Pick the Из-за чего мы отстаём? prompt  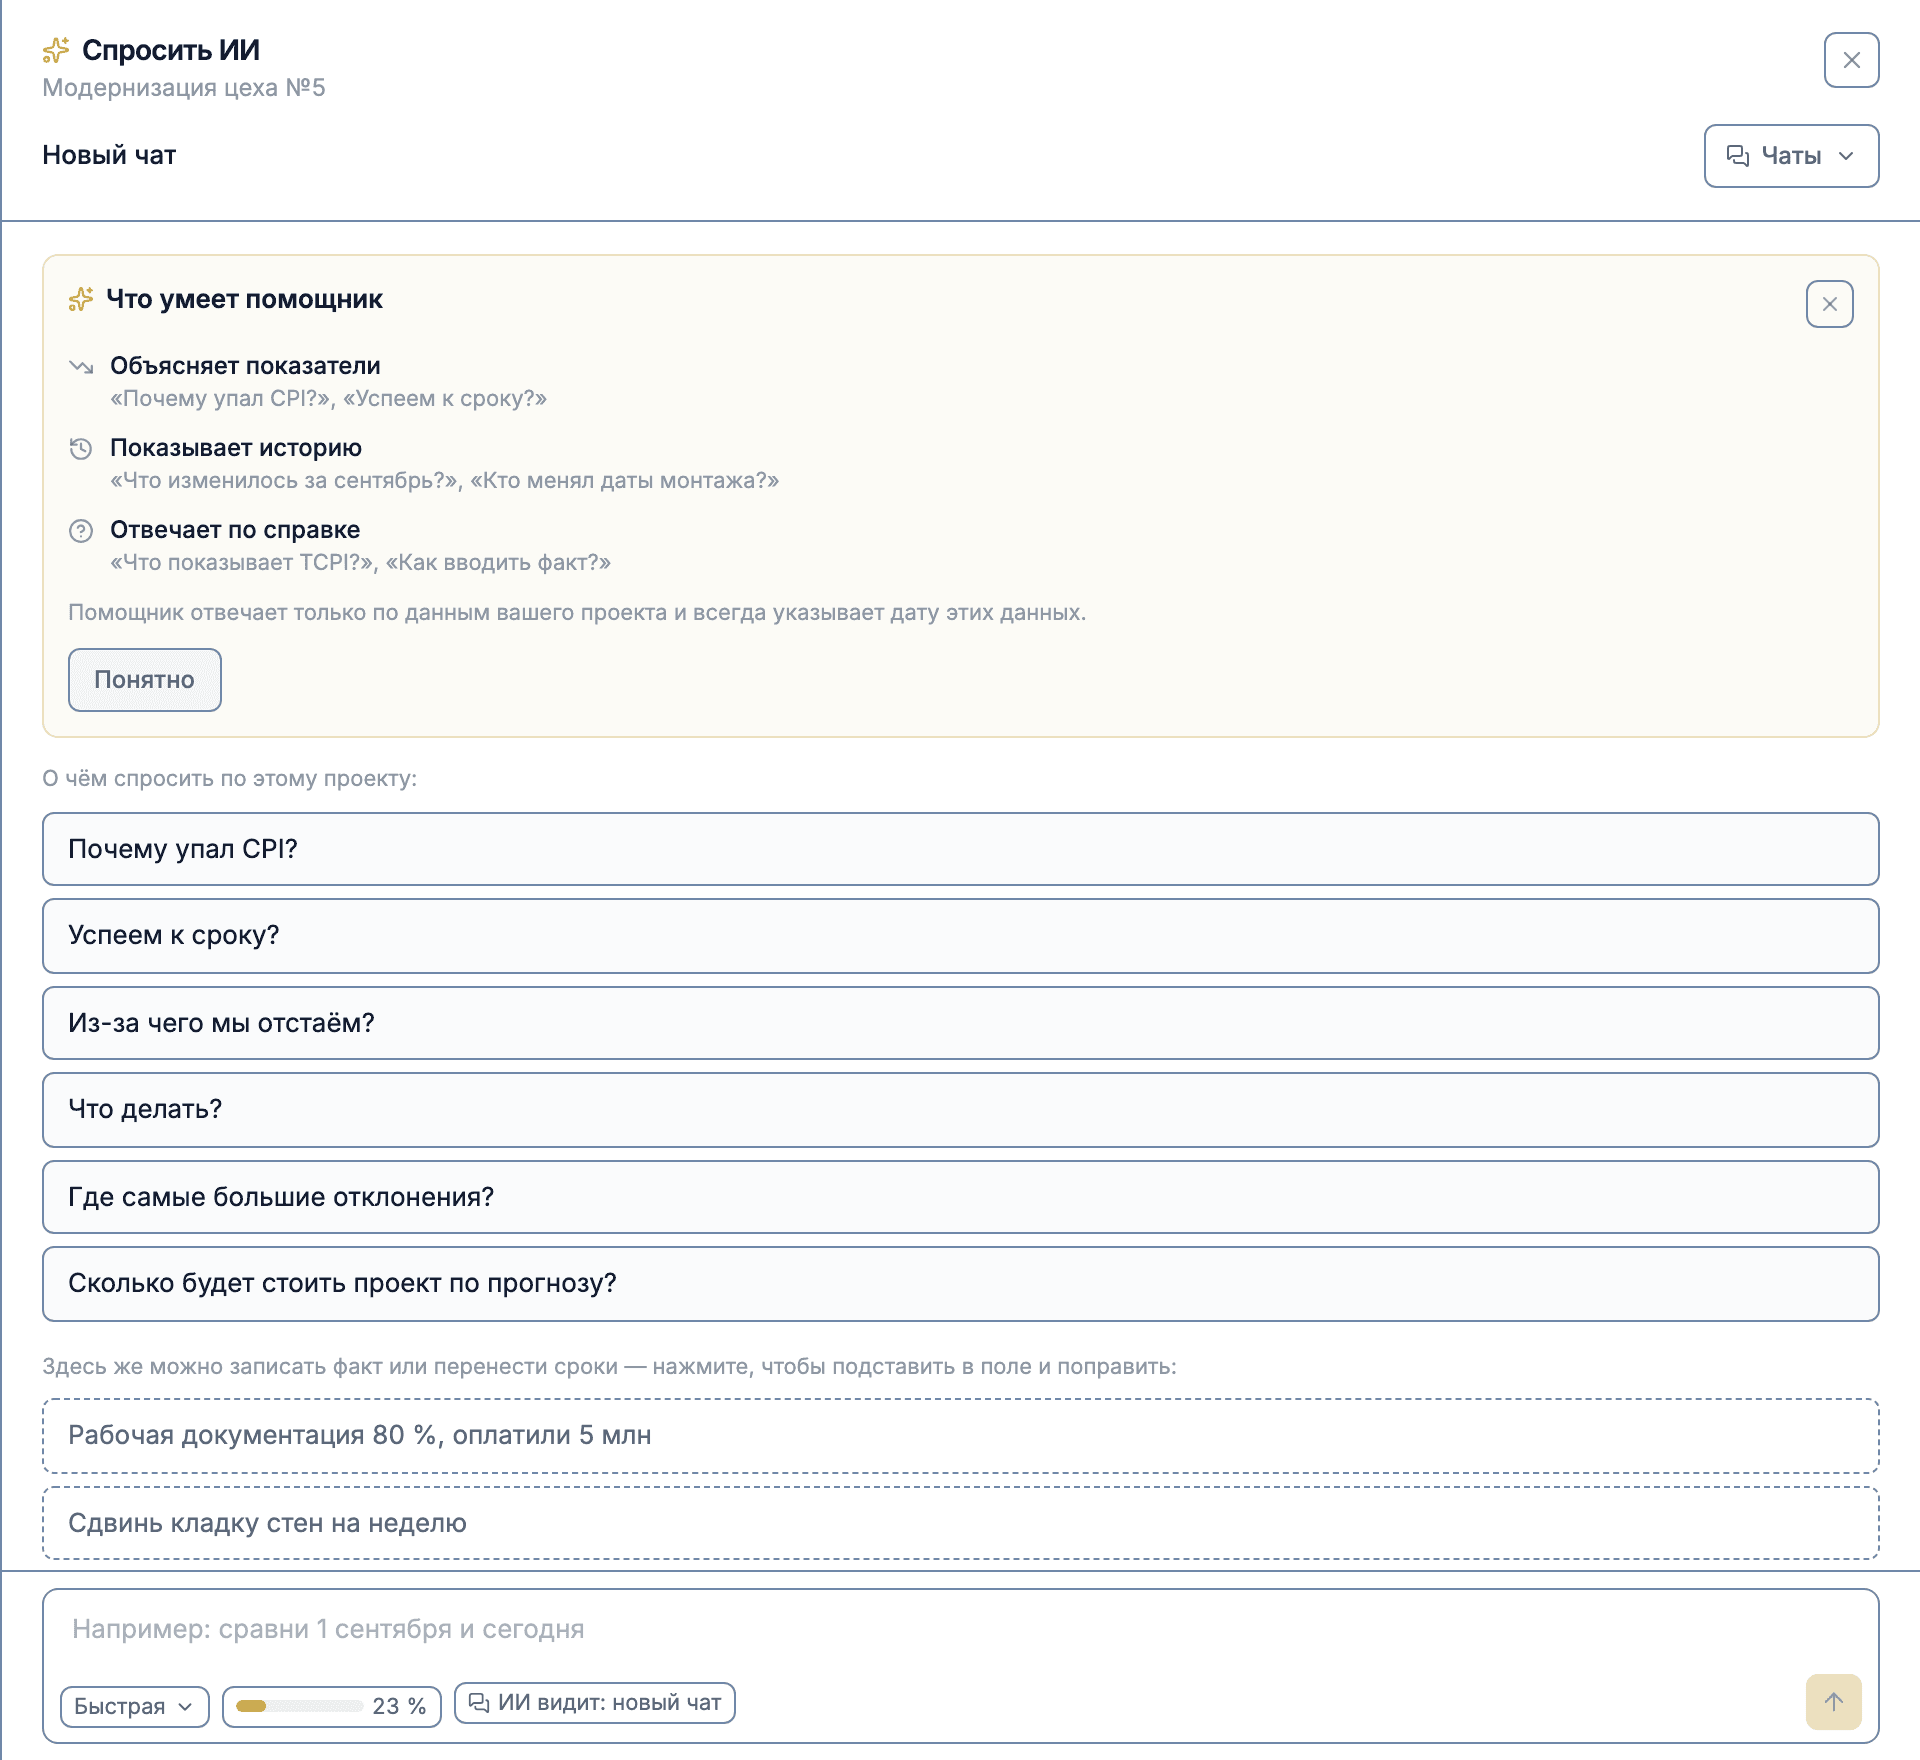click(960, 1023)
